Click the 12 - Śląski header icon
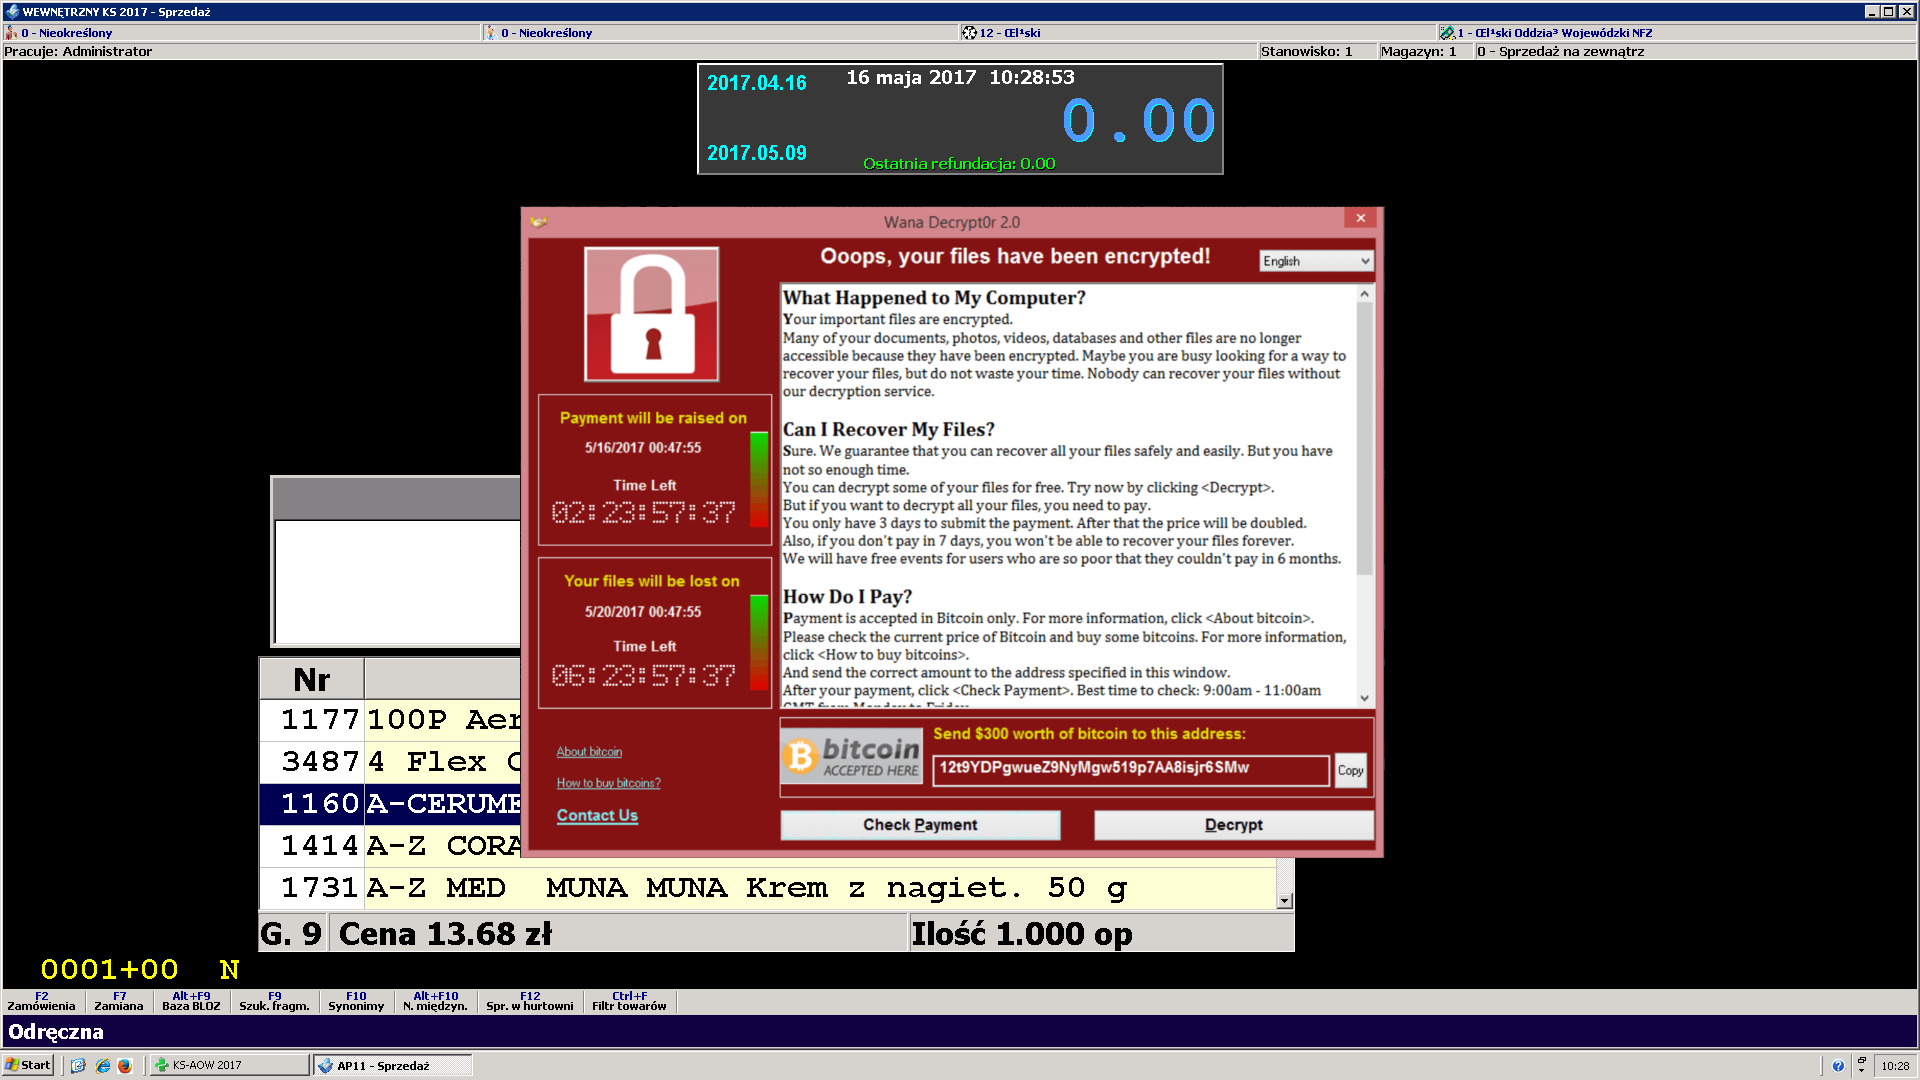The image size is (1920, 1080). tap(969, 33)
